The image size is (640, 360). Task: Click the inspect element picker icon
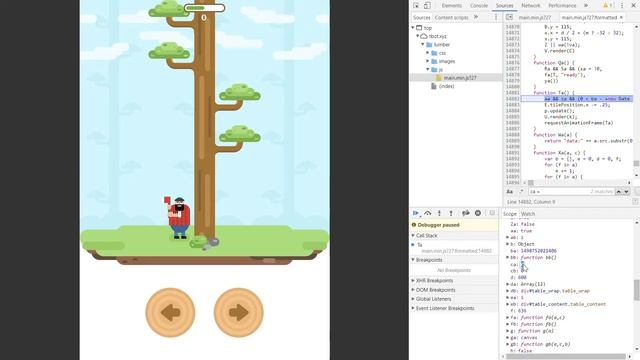416,5
